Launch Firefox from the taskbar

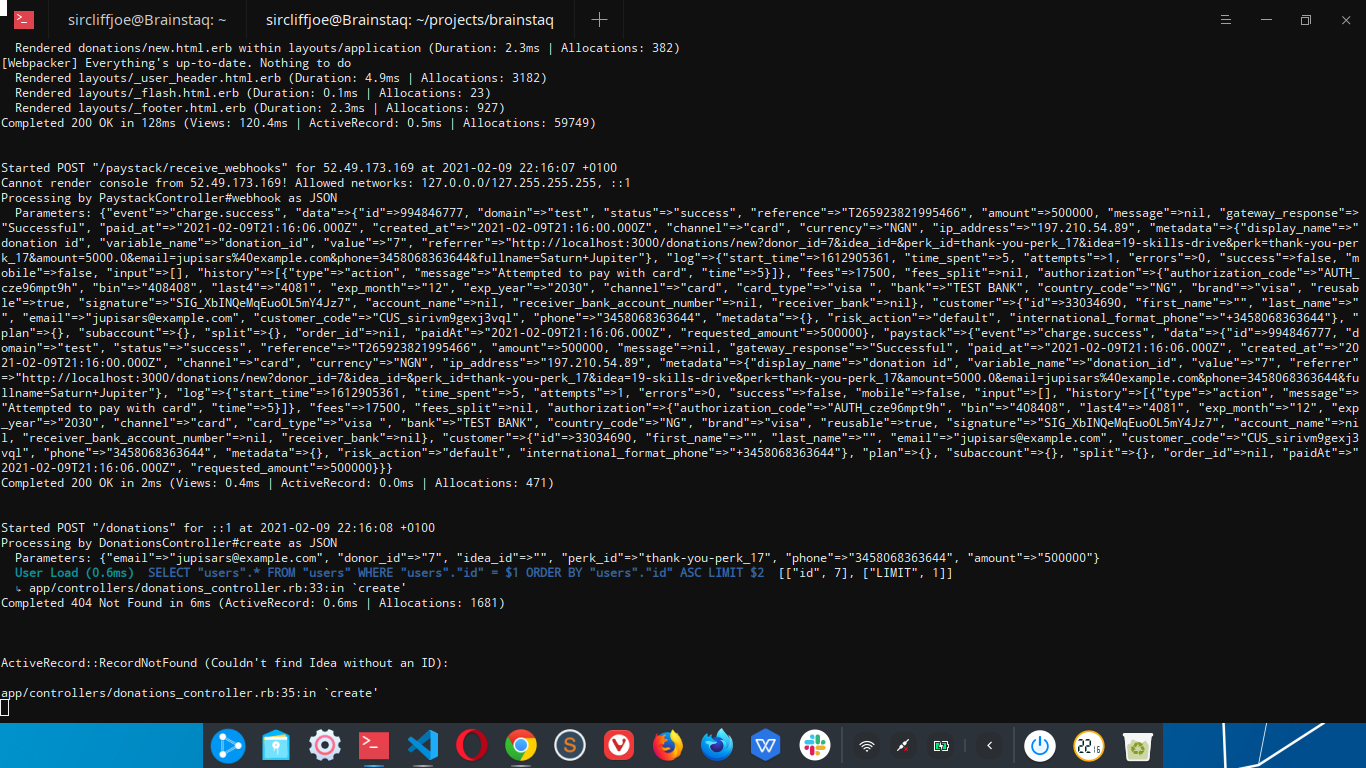click(x=667, y=745)
